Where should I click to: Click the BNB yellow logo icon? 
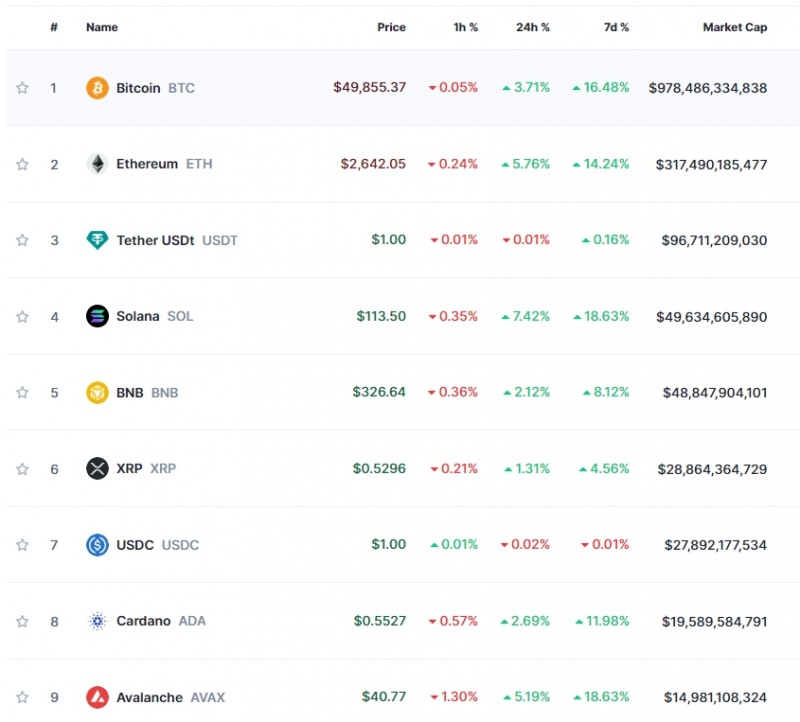tap(97, 392)
